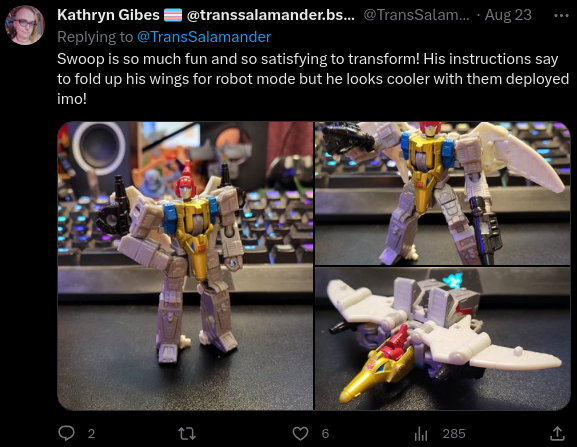Click the reply speech bubble icon
This screenshot has width=577, height=447.
point(67,433)
